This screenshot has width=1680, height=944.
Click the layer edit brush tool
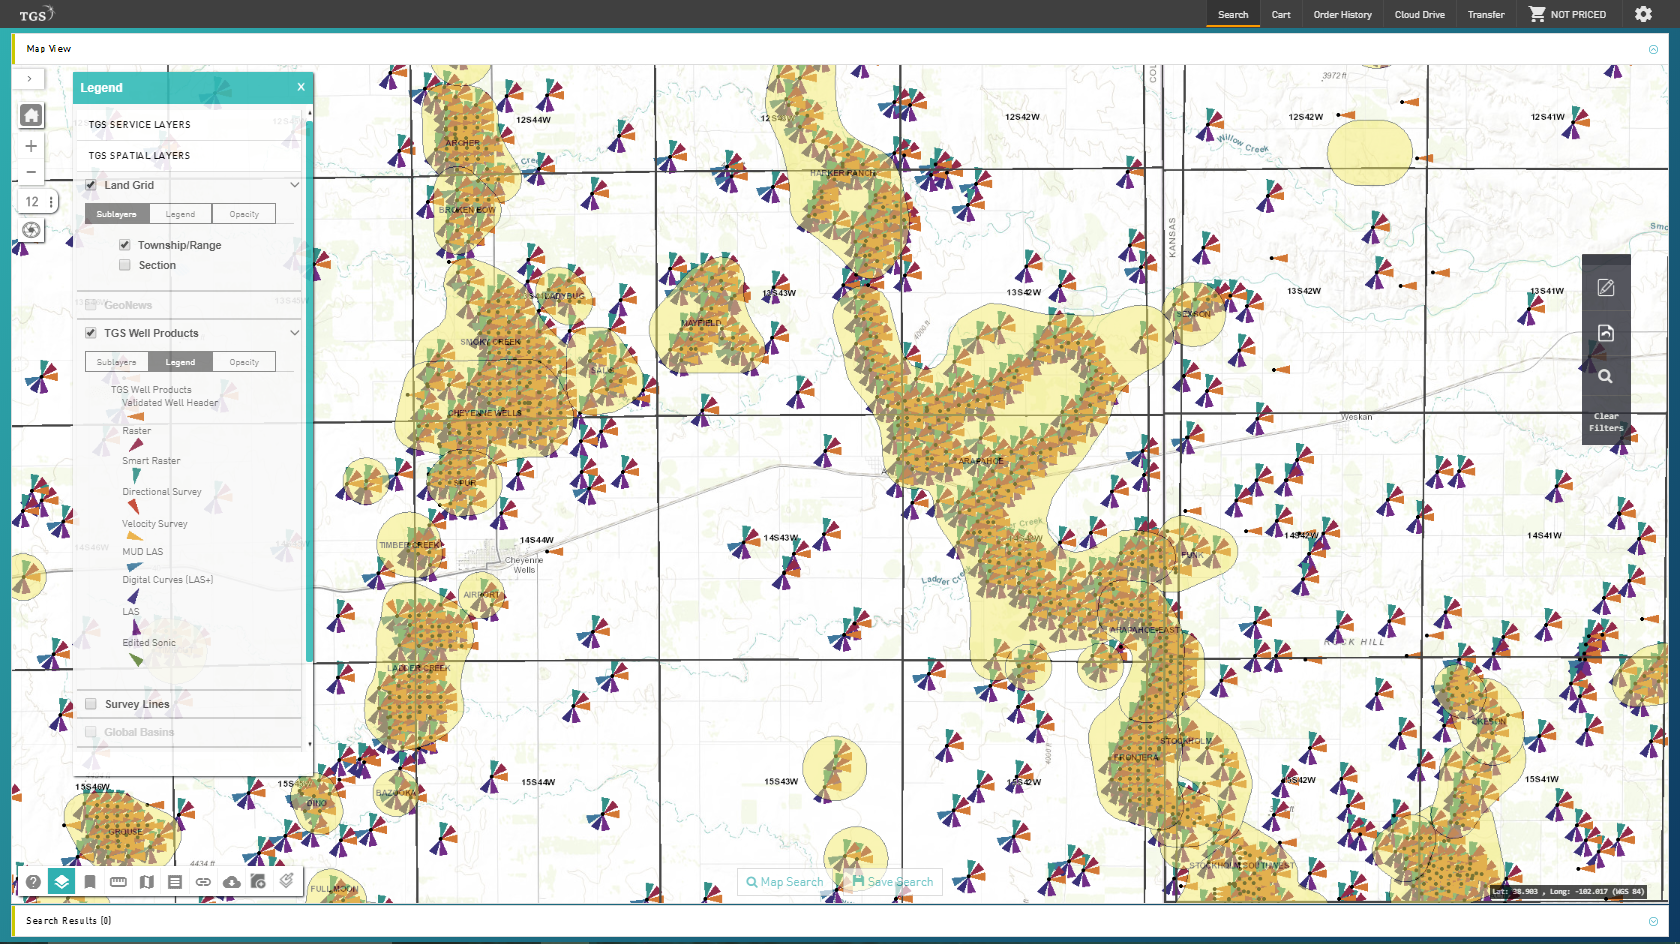click(x=286, y=881)
